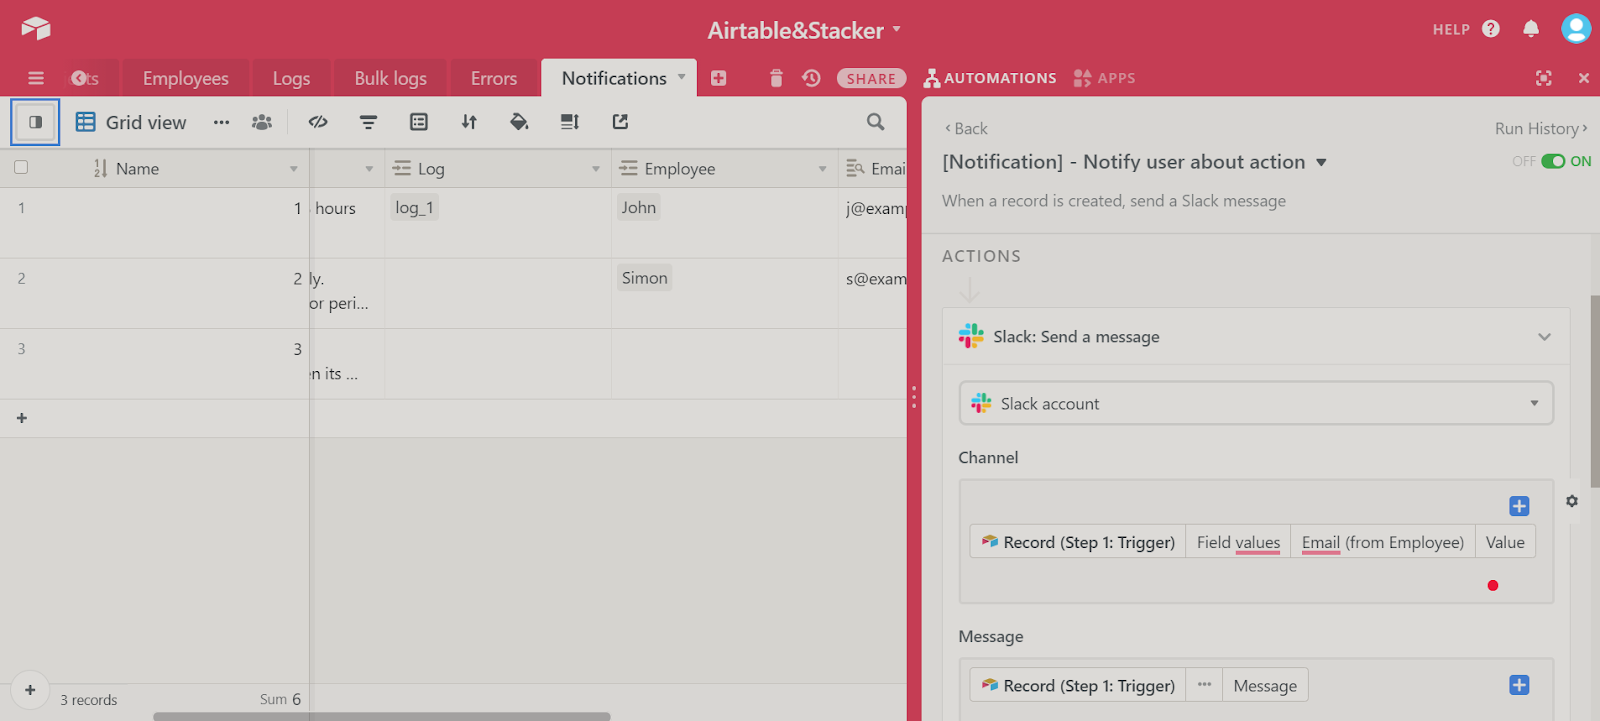
Task: Click Record (Step 1: Trigger) token in Message
Action: (1078, 685)
